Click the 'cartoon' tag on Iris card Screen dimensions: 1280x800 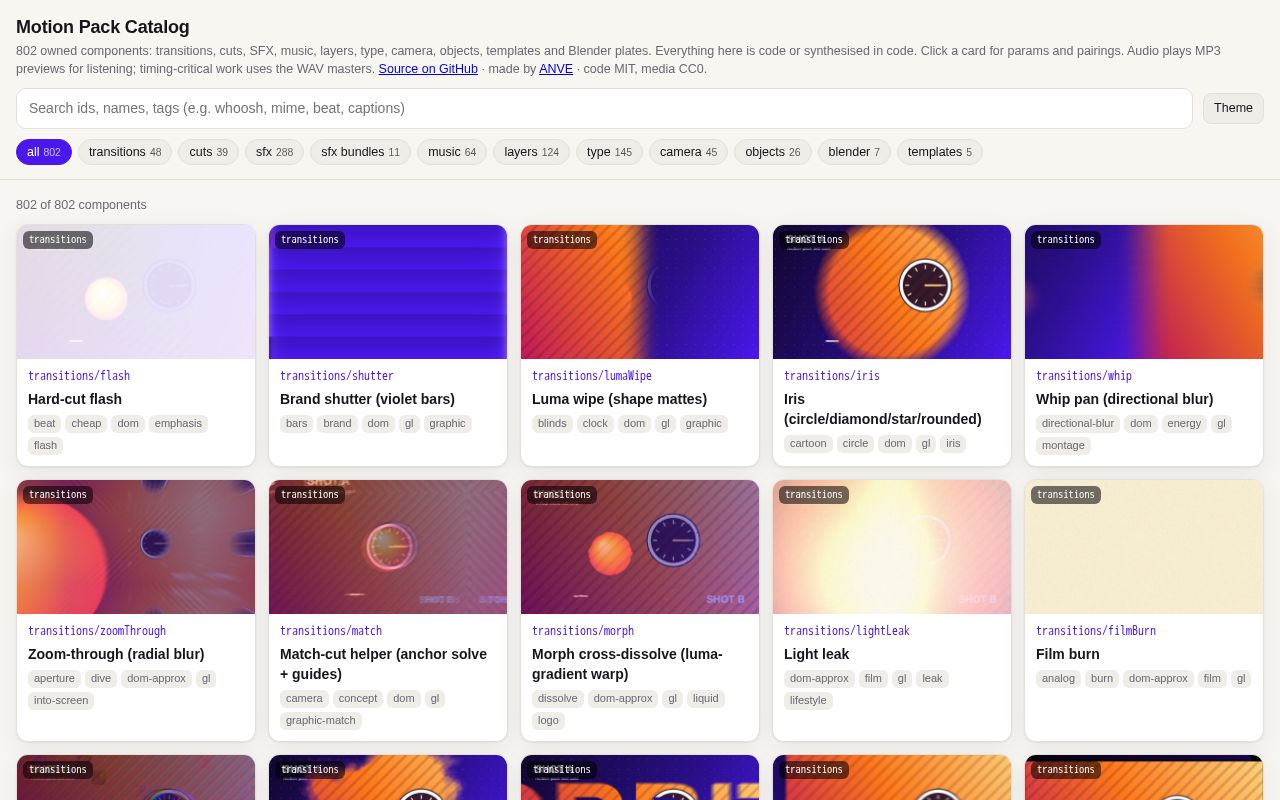[x=808, y=444]
